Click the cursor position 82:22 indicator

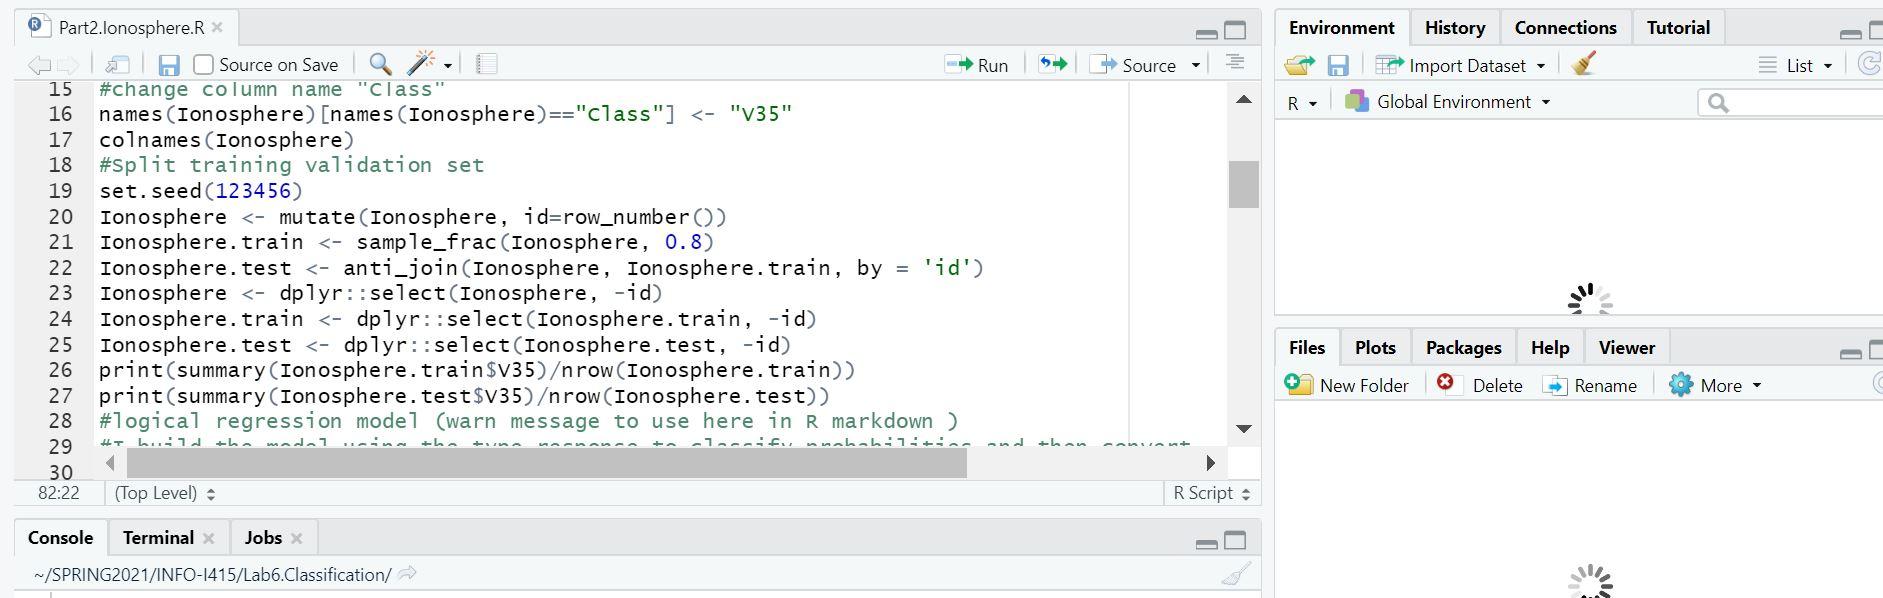click(x=58, y=493)
